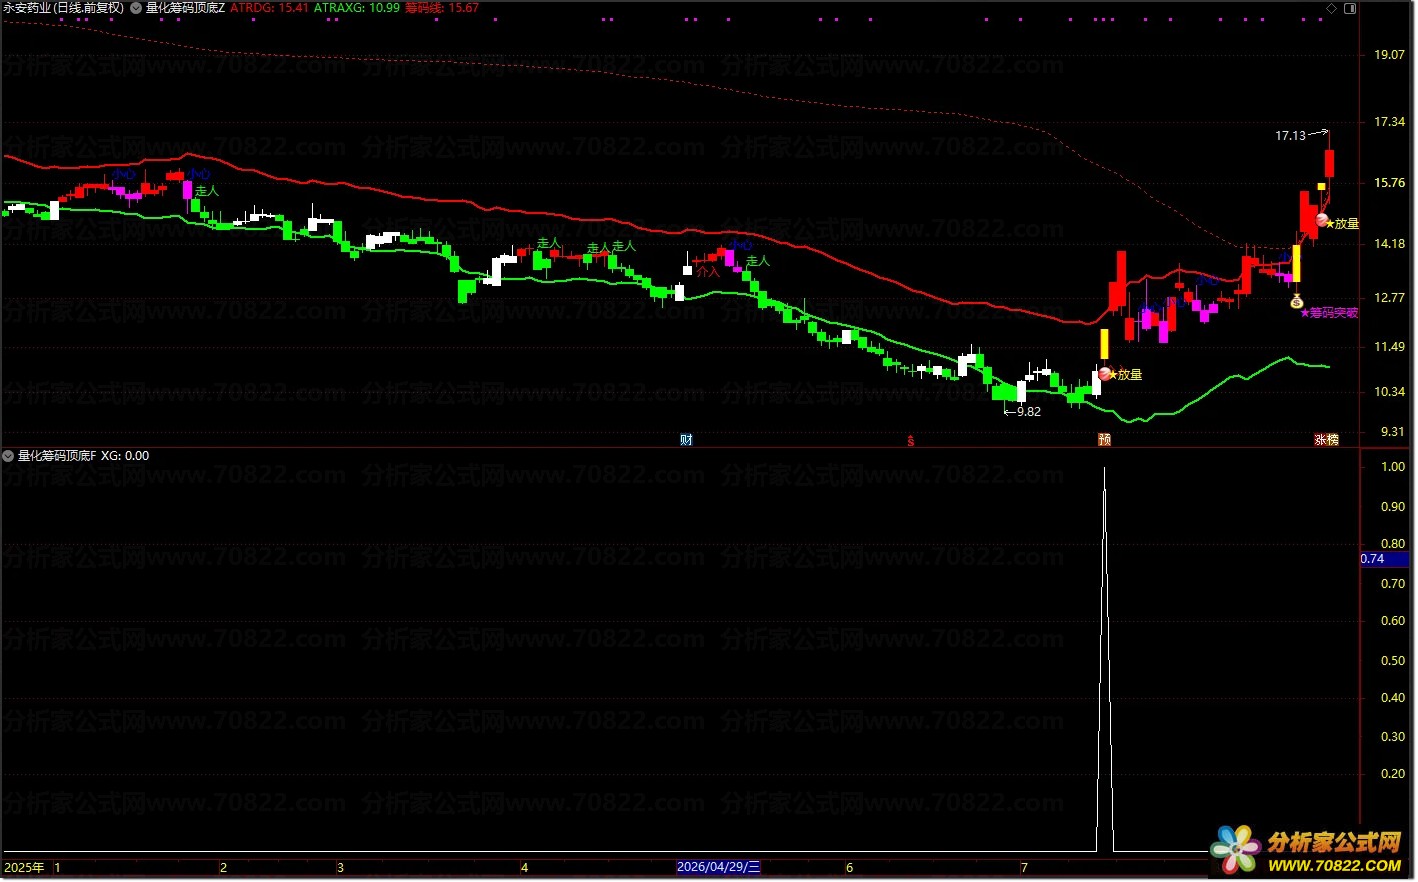Click the diamond icon at the chart's top-right
Viewport: 1418px width, 882px height.
click(1331, 8)
